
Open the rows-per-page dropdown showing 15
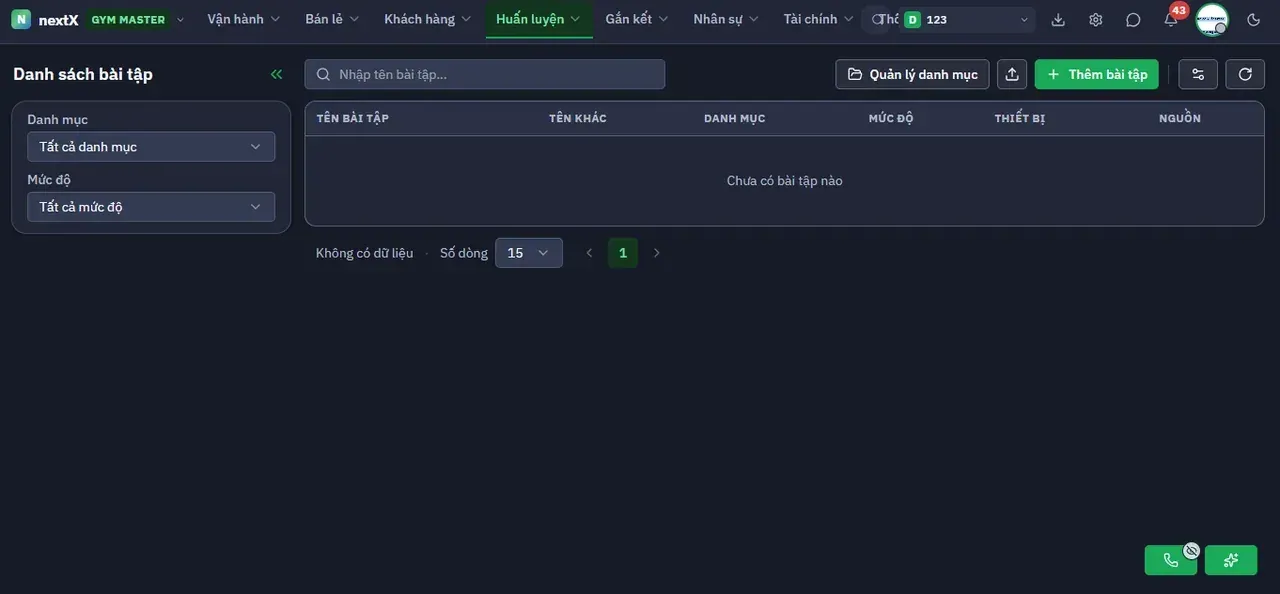click(x=529, y=253)
